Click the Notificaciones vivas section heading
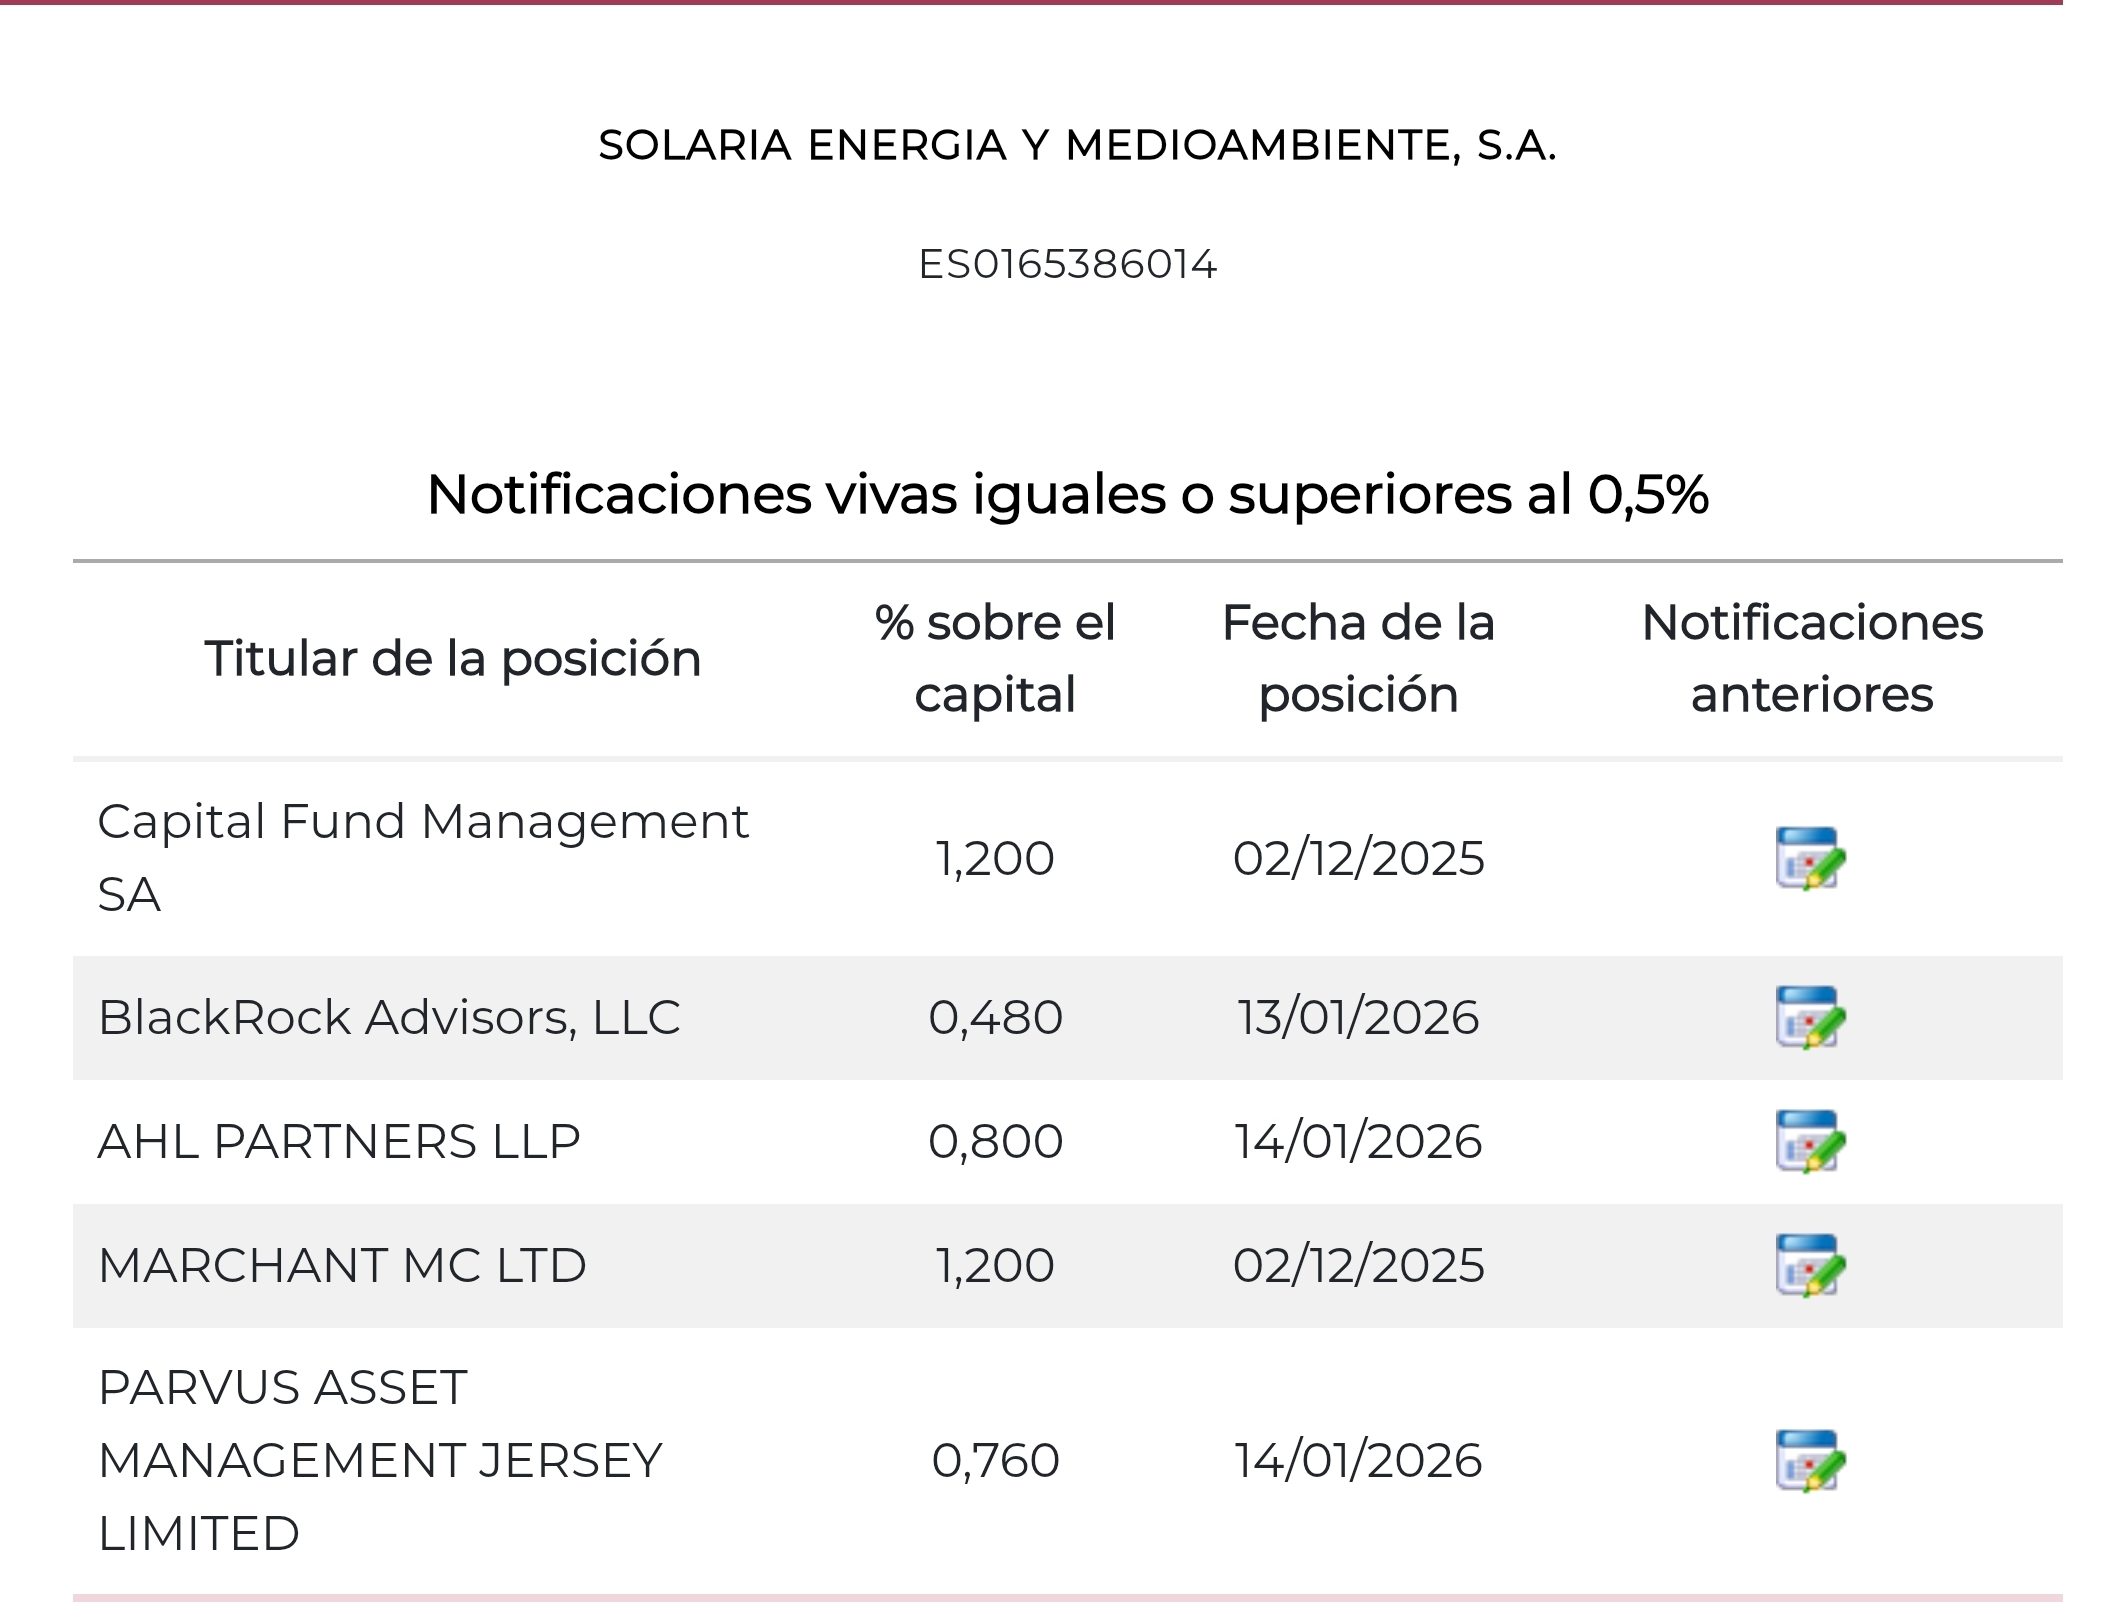2120x1612 pixels. [x=1068, y=494]
